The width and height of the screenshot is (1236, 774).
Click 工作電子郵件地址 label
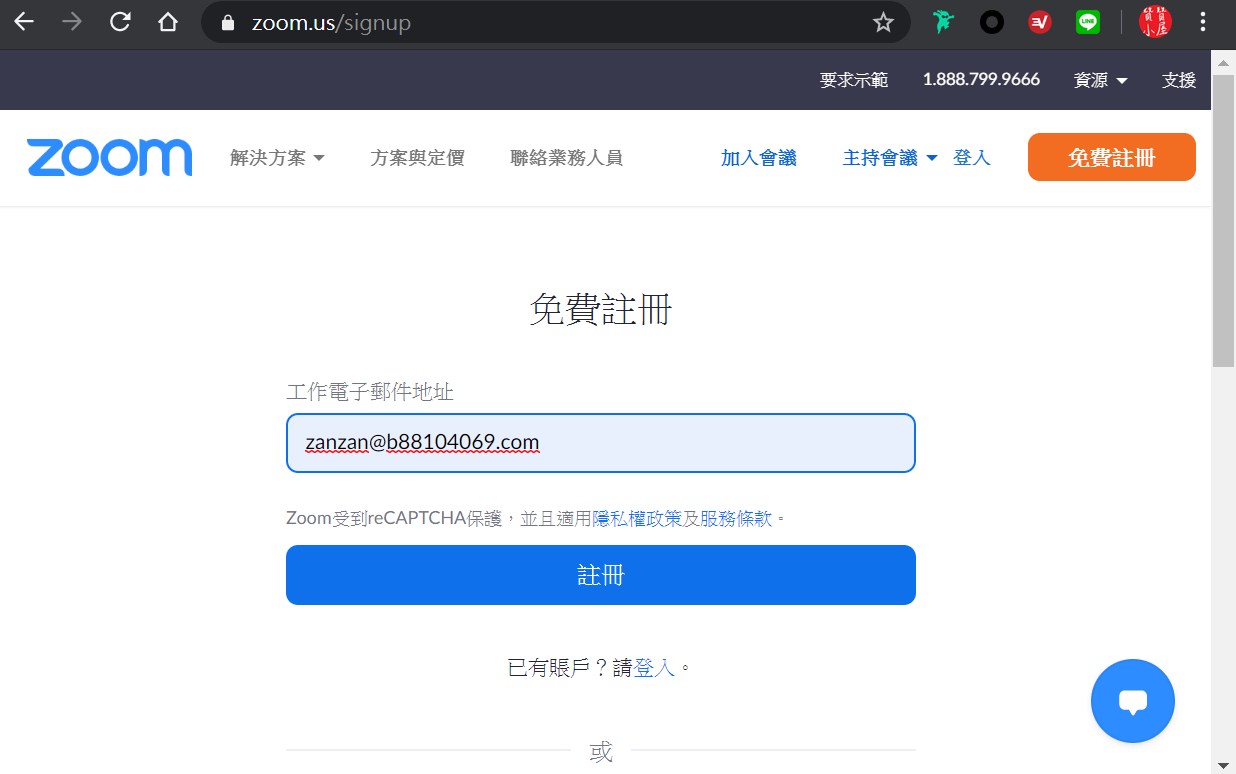(x=370, y=392)
